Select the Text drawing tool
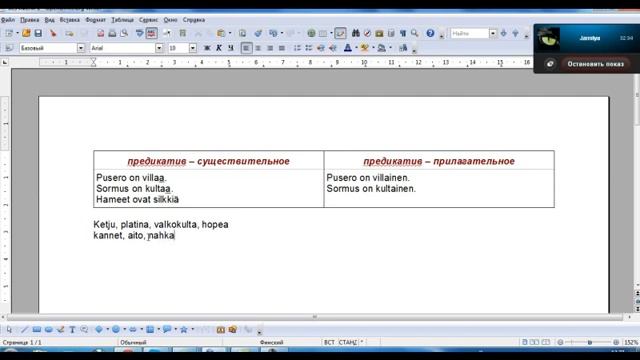 coord(72,330)
